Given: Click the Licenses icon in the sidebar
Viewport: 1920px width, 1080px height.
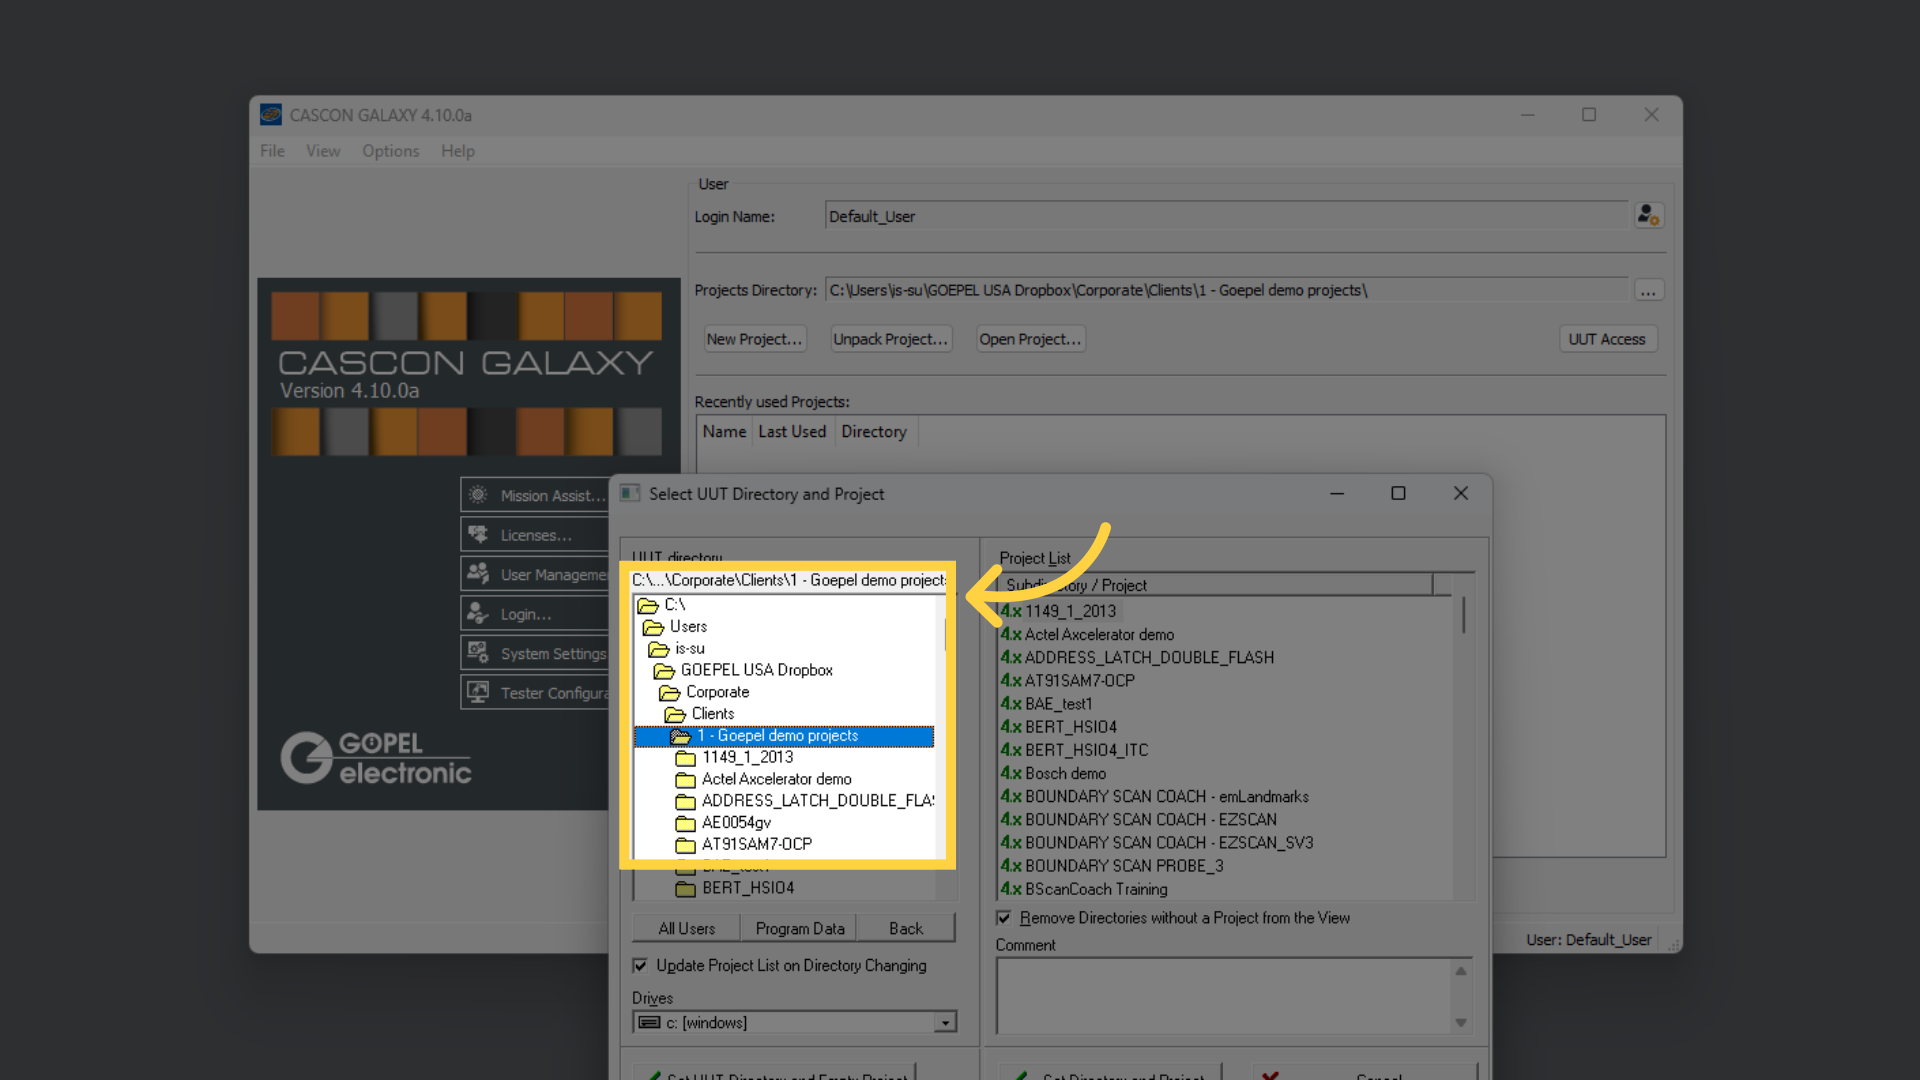Looking at the screenshot, I should pos(478,535).
